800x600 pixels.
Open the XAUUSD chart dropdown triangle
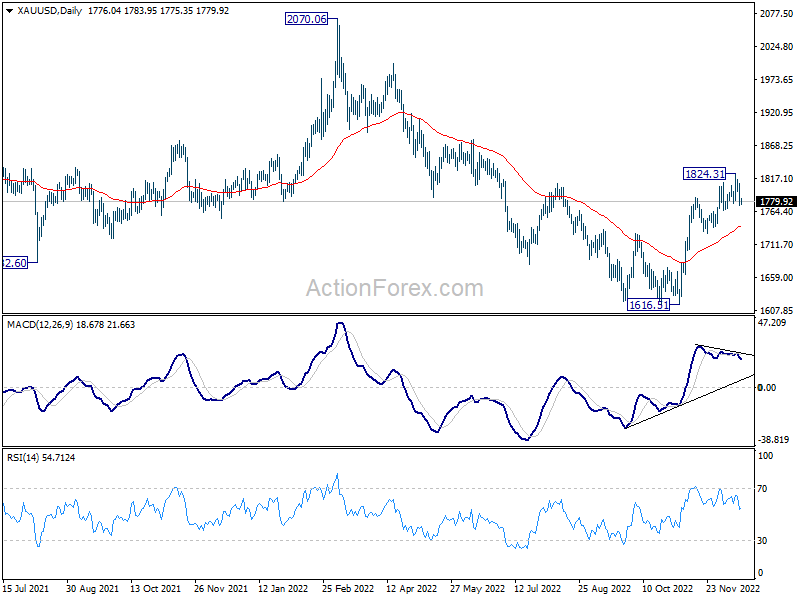(x=10, y=11)
